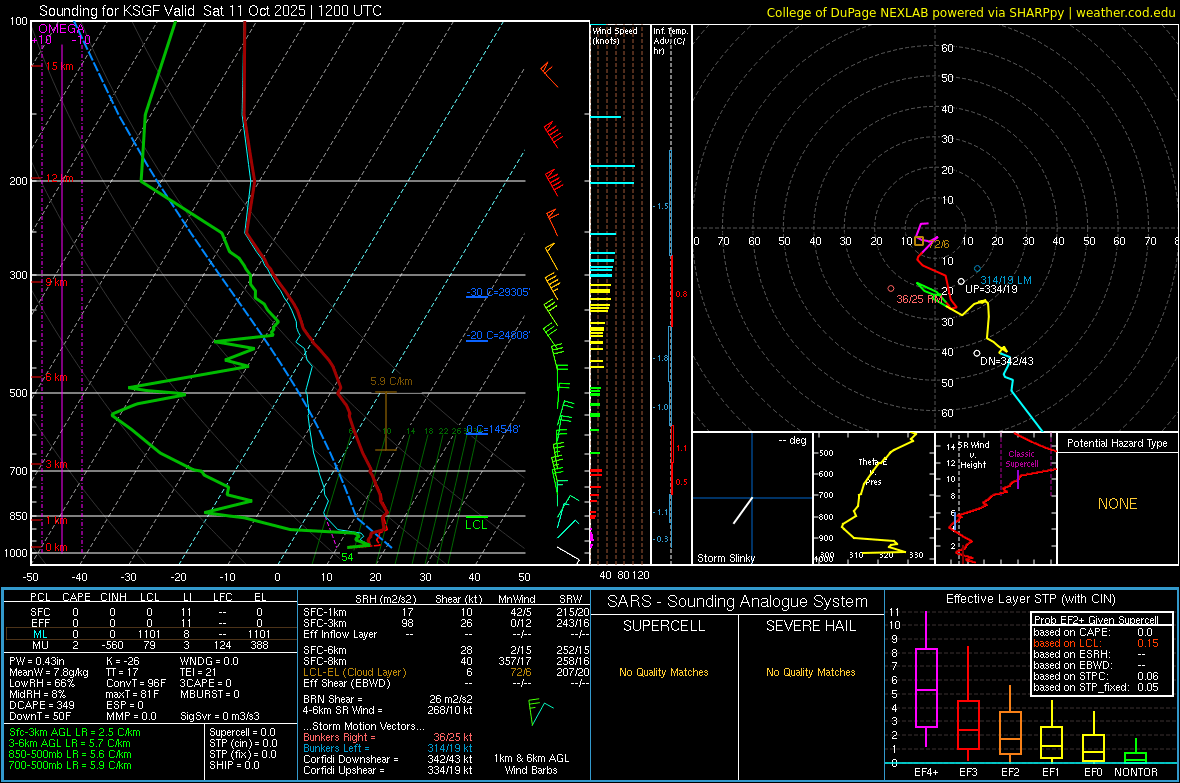Click the green 1km & 6km wind barb glyph
1180x783 pixels.
click(540, 711)
